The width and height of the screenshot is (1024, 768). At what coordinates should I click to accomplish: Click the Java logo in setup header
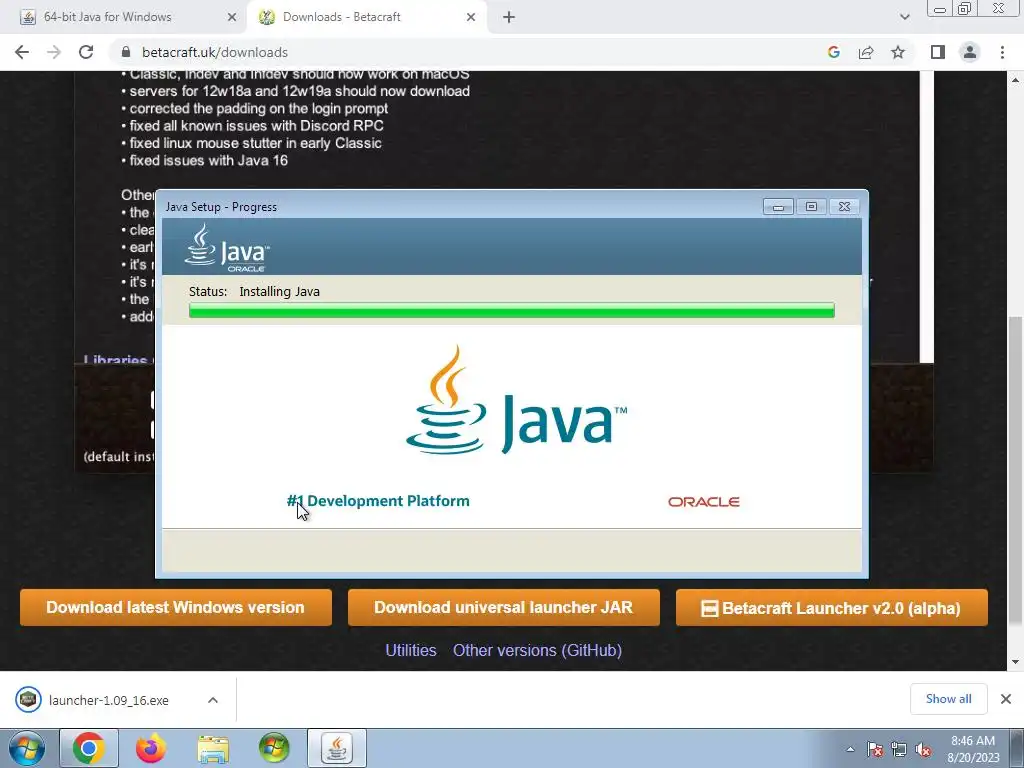click(227, 248)
